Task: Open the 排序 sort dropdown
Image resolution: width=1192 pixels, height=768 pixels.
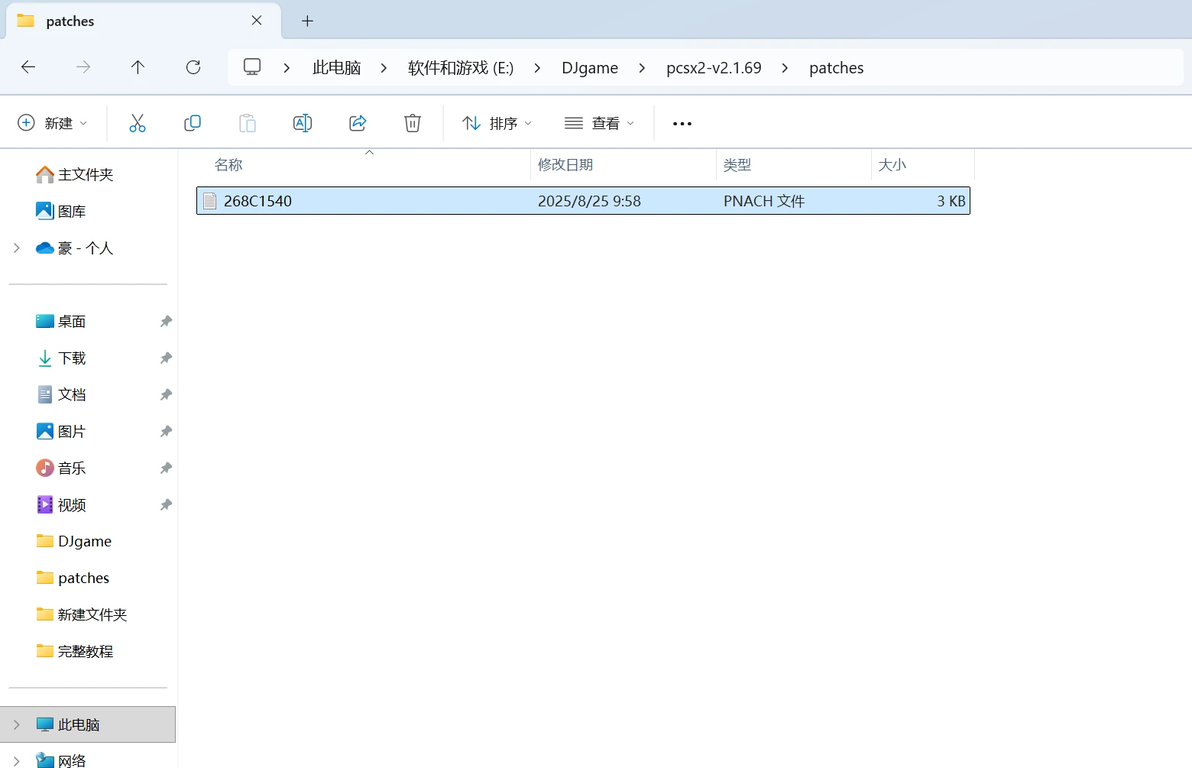Action: pyautogui.click(x=497, y=123)
